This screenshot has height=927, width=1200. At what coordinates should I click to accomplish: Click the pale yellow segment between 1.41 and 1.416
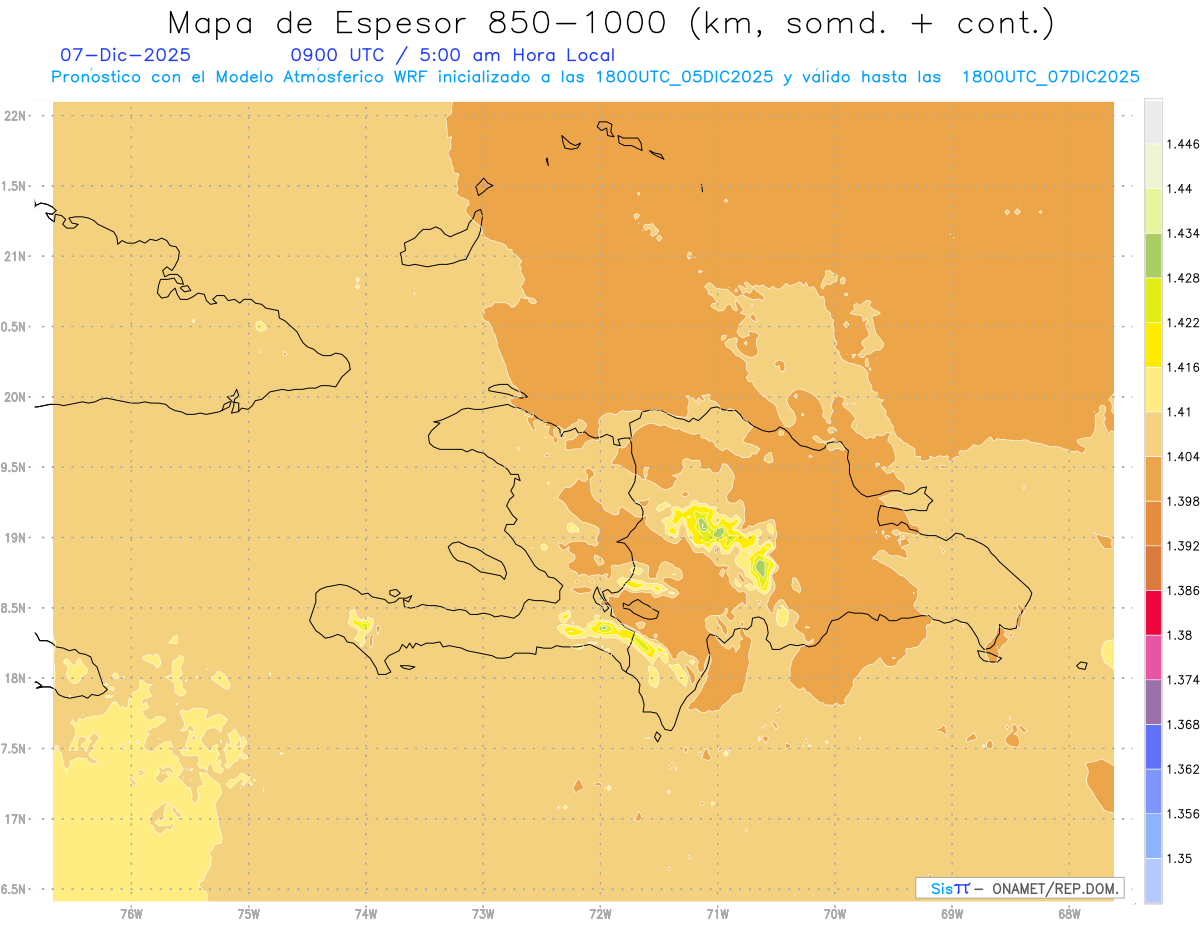1153,389
